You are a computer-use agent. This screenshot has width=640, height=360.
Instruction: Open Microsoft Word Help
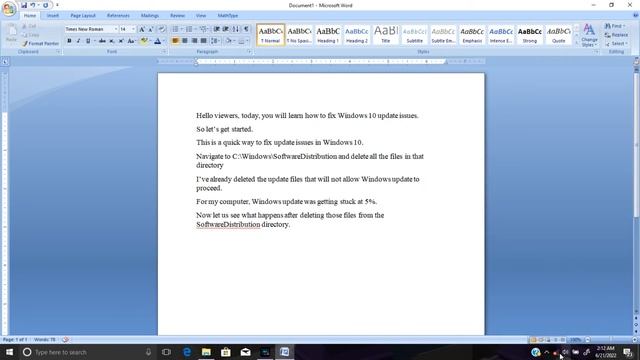(x=635, y=16)
